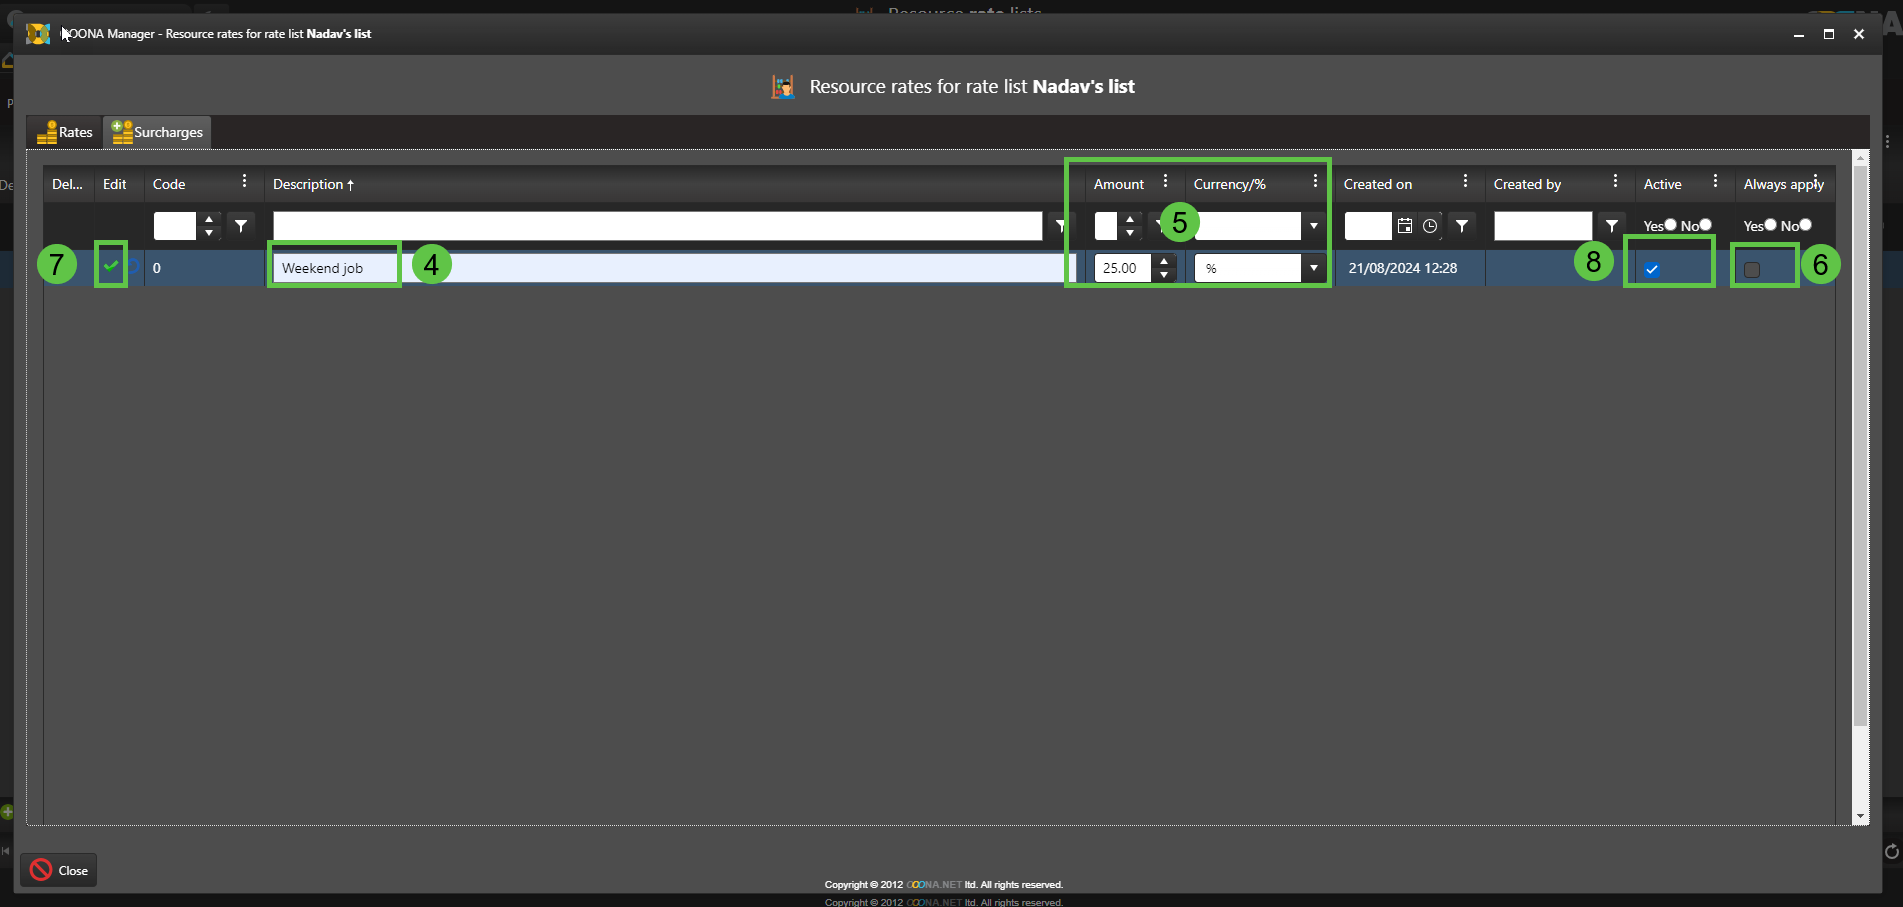Expand the Currency/% filter dropdown

coord(1313,226)
